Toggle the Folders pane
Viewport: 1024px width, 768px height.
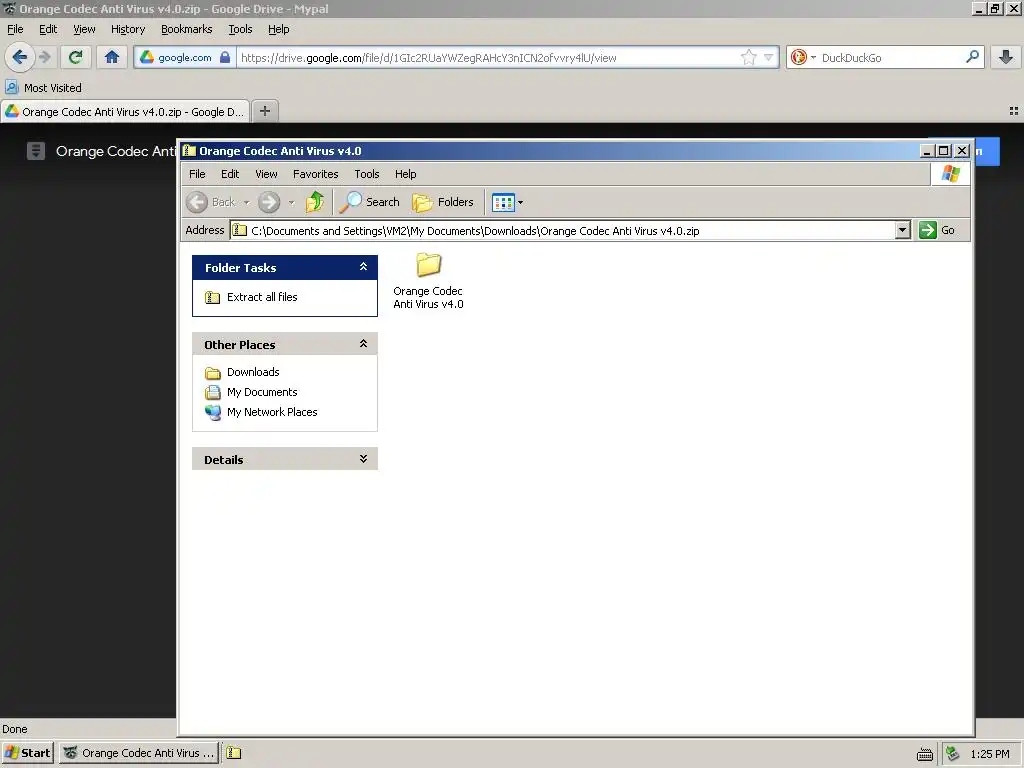[x=443, y=202]
